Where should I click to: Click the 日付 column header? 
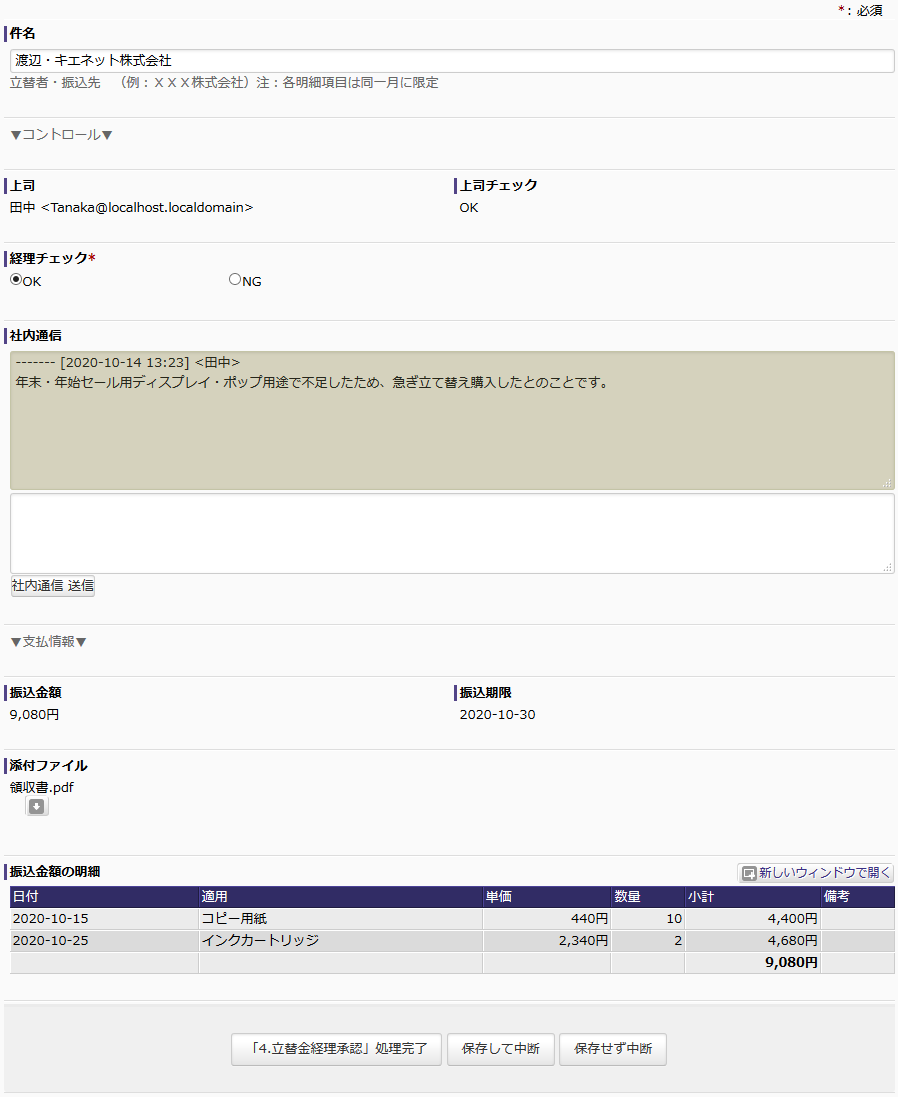26,897
